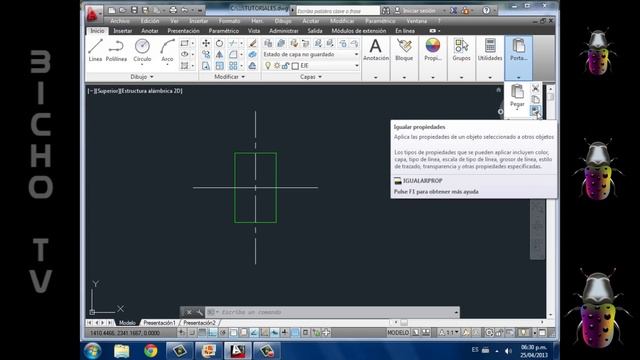Click the Superior view control label
Viewport: 640px width, 360px height.
click(x=107, y=91)
